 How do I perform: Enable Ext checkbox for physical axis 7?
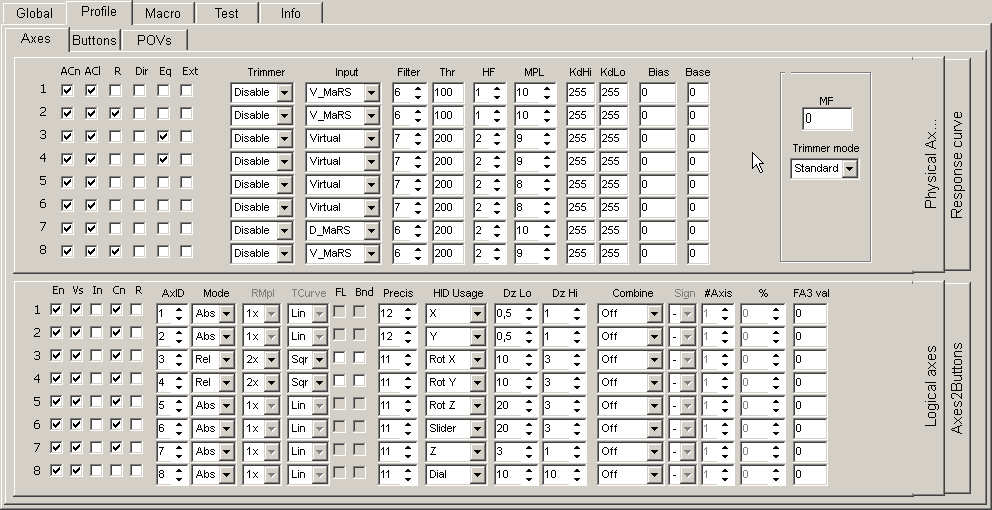click(186, 228)
